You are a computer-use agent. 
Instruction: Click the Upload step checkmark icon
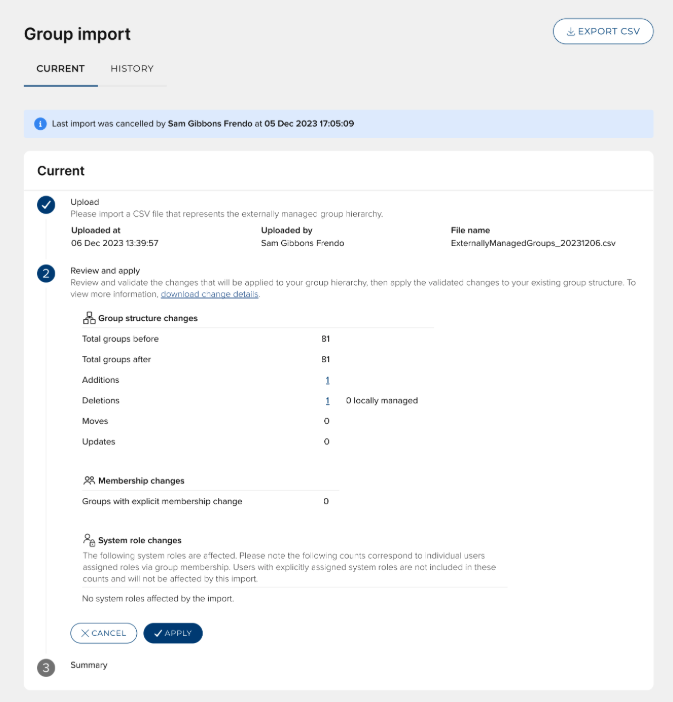[x=46, y=205]
